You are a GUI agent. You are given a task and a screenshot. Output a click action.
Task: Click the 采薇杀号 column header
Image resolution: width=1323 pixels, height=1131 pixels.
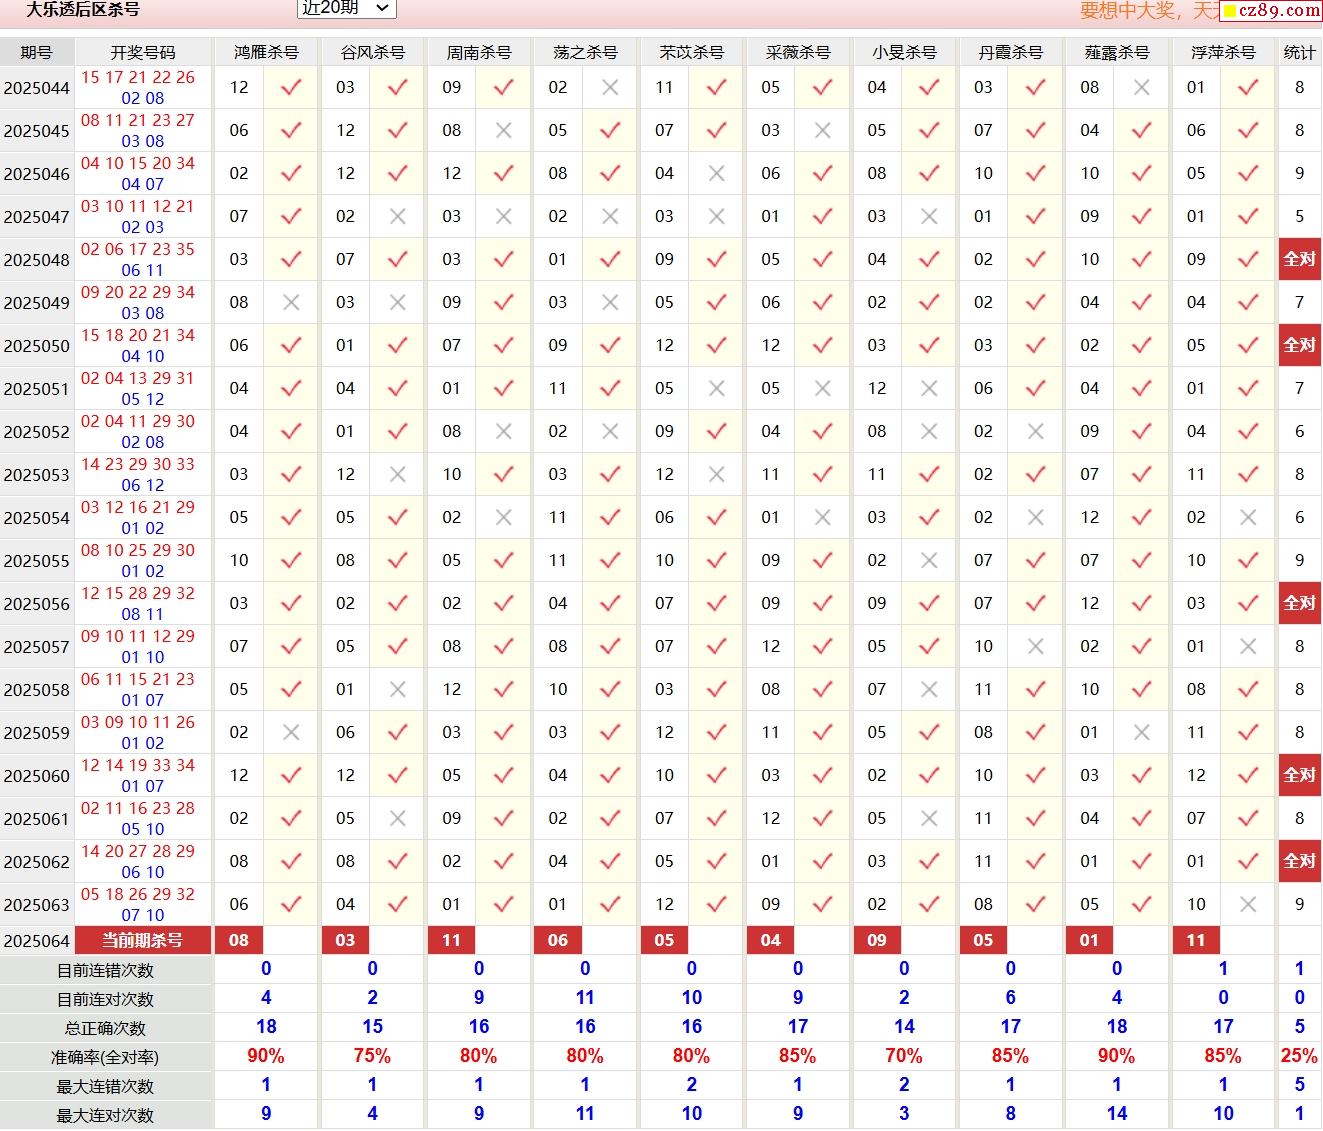pyautogui.click(x=798, y=53)
